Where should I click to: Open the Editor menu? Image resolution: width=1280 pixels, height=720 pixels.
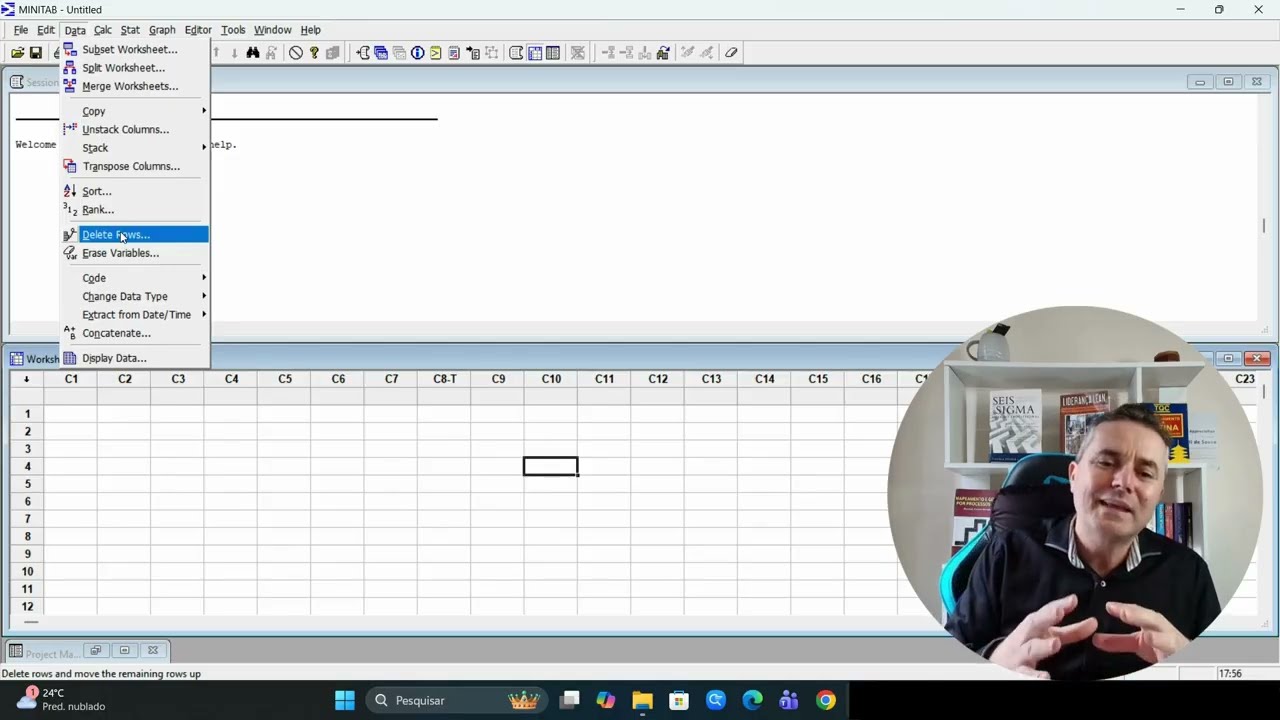click(198, 30)
